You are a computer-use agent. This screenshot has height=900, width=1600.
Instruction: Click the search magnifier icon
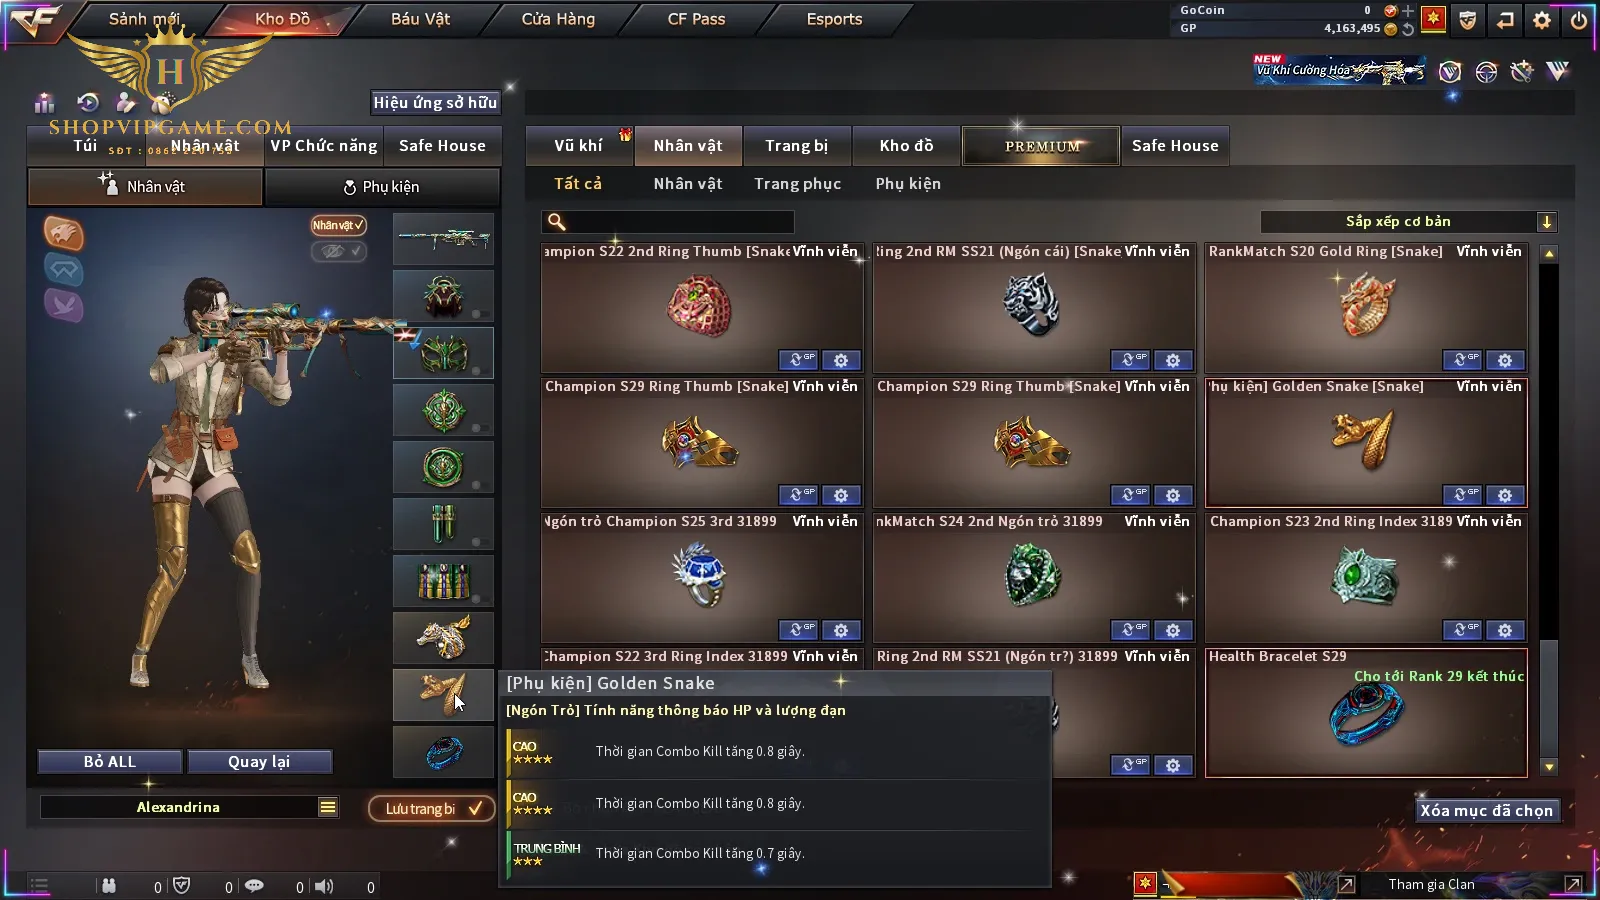[x=557, y=222]
